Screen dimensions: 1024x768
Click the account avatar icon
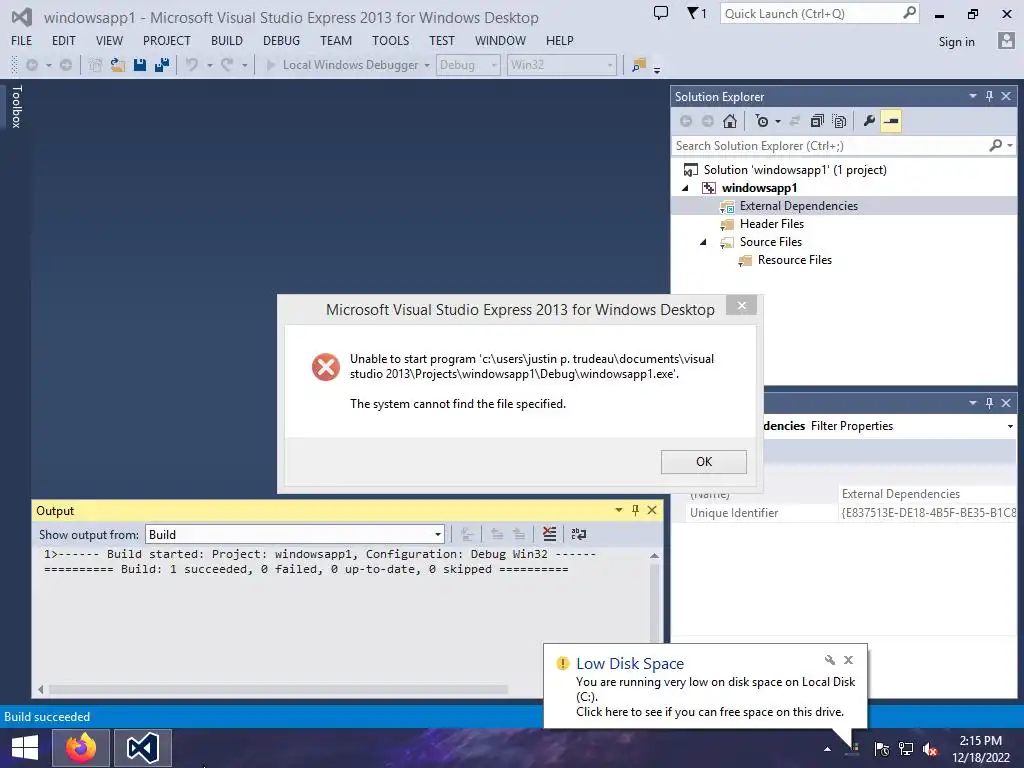point(1006,40)
